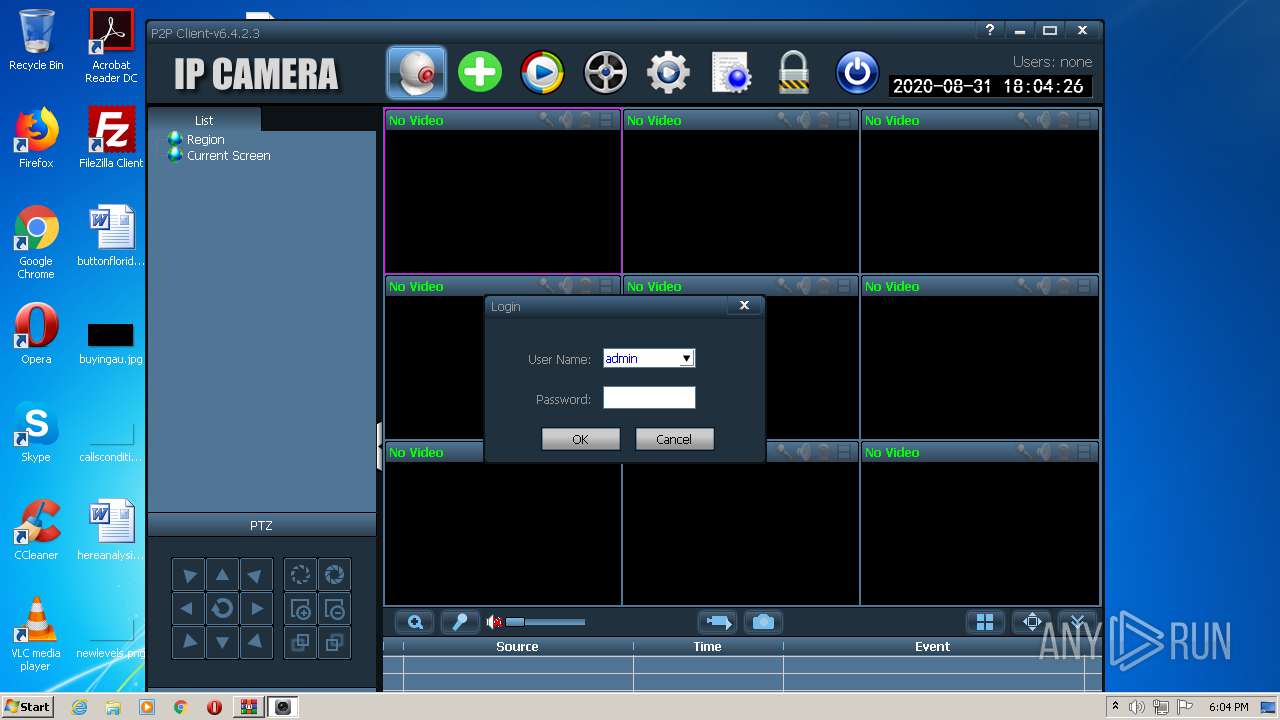The height and width of the screenshot is (720, 1280).
Task: Open the Recycle Bin desktop icon
Action: (x=36, y=40)
